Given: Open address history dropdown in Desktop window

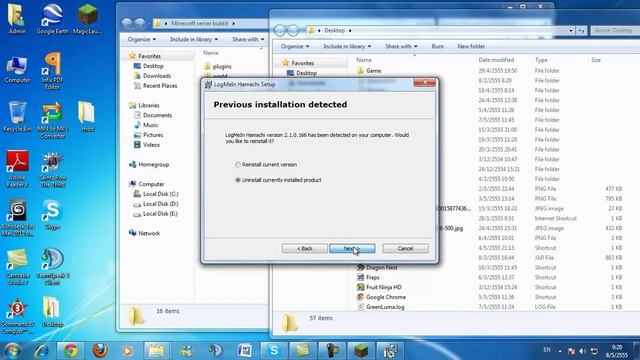Looking at the screenshot, I should pyautogui.click(x=571, y=31).
